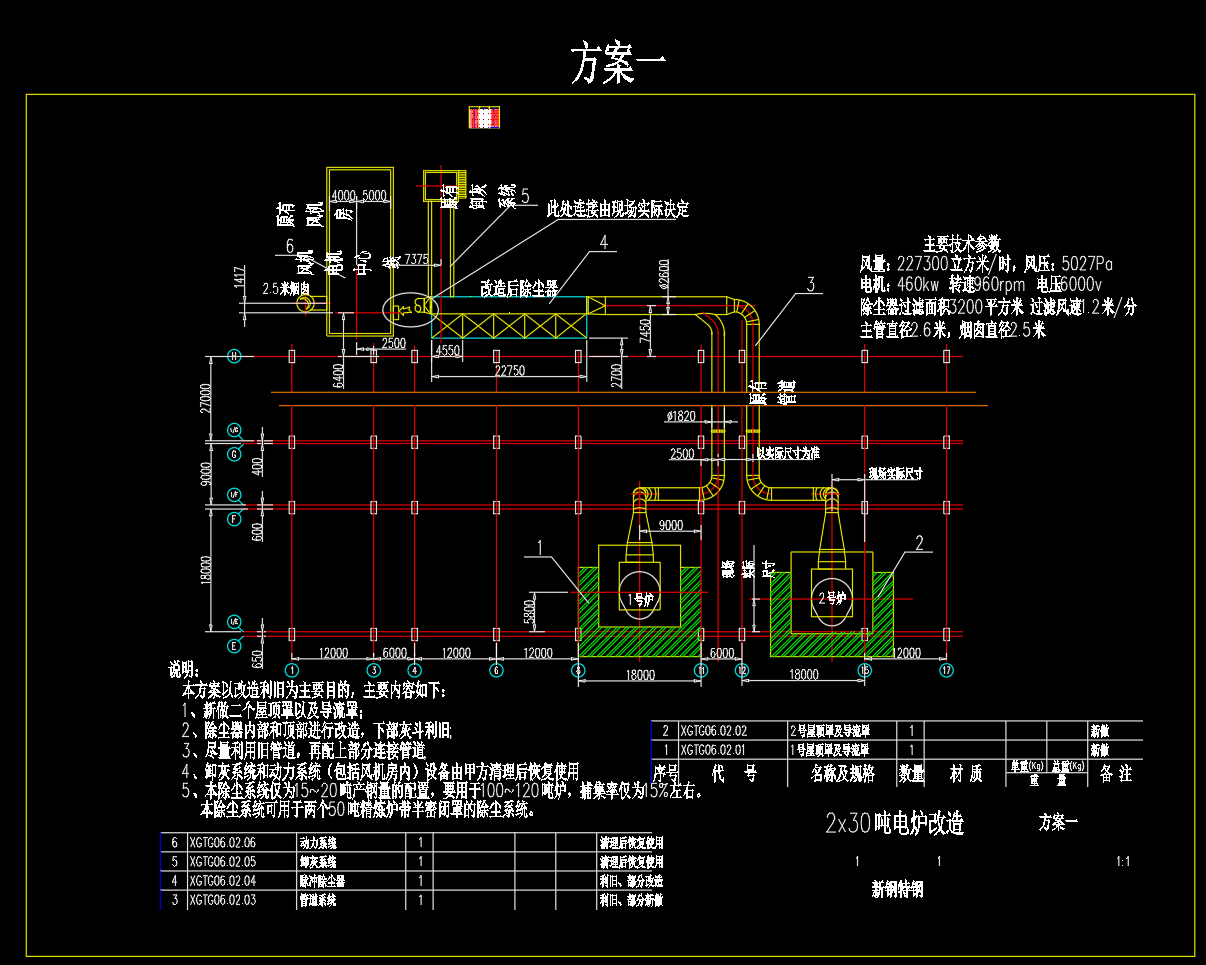Click the XGTG06.02.01 table cell
This screenshot has width=1206, height=965.
tap(713, 749)
